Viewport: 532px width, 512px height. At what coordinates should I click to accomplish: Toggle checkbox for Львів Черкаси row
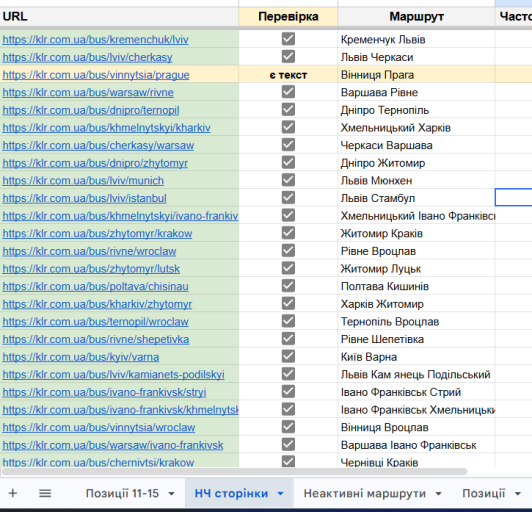point(288,57)
